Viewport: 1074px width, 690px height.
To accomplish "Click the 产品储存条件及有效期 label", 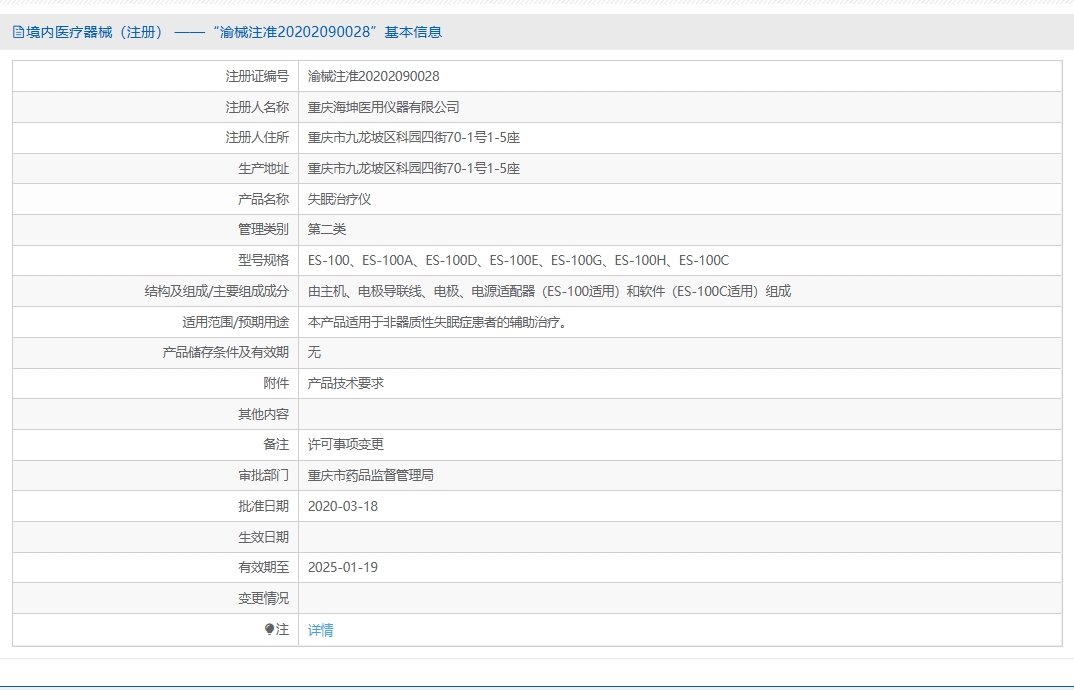I will (x=226, y=352).
